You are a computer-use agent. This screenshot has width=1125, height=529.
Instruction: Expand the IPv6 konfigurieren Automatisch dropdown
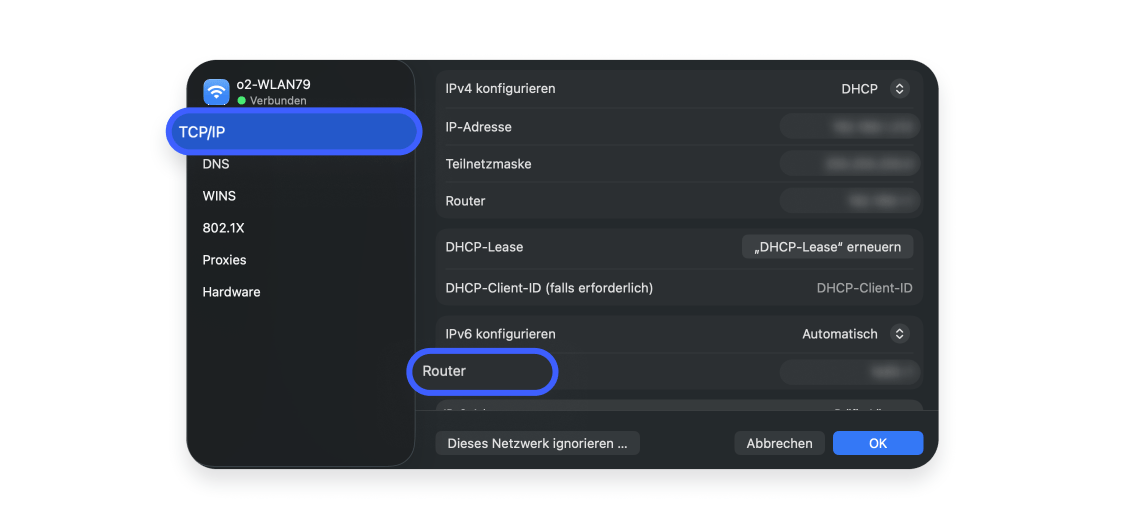(x=855, y=334)
